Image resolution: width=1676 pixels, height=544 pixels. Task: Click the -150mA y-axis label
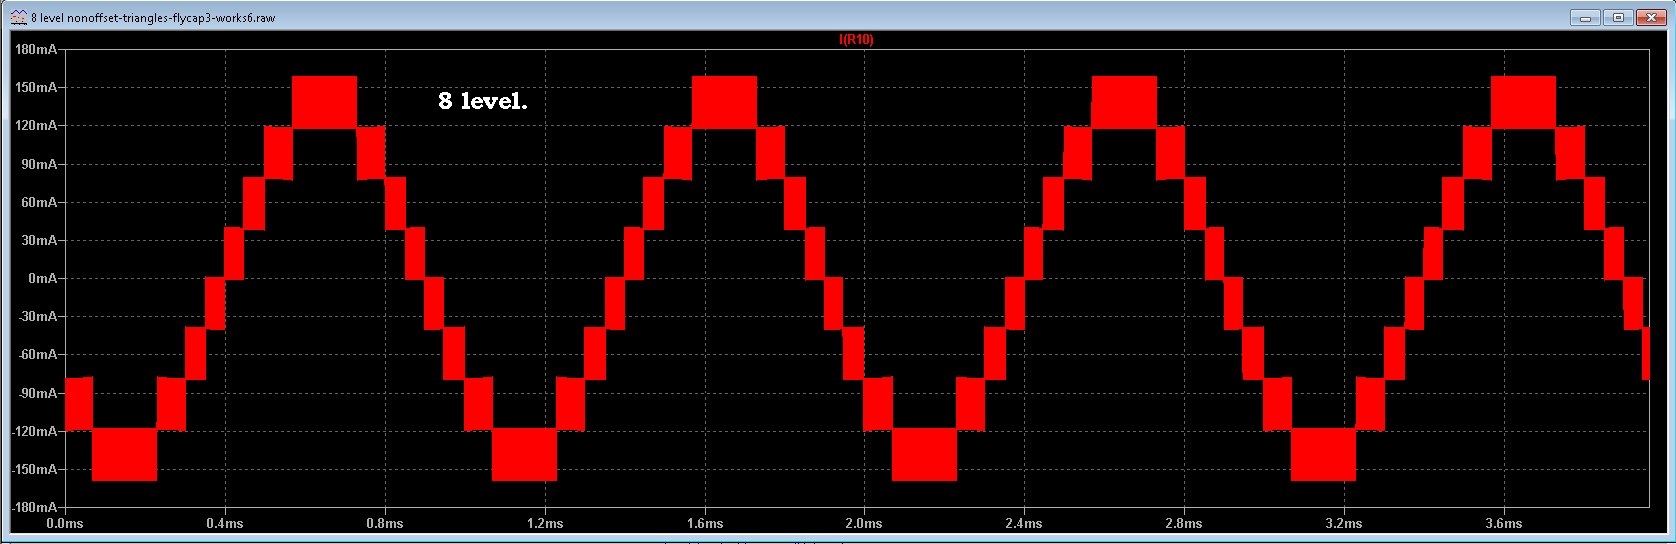(35, 469)
